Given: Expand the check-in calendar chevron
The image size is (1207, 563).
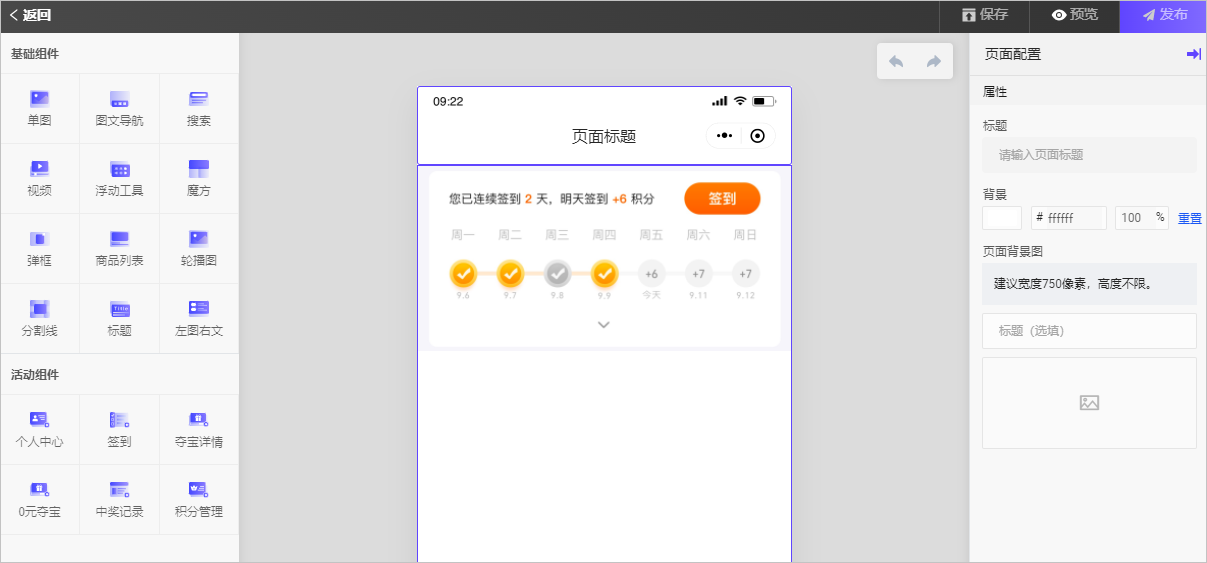Looking at the screenshot, I should (604, 324).
